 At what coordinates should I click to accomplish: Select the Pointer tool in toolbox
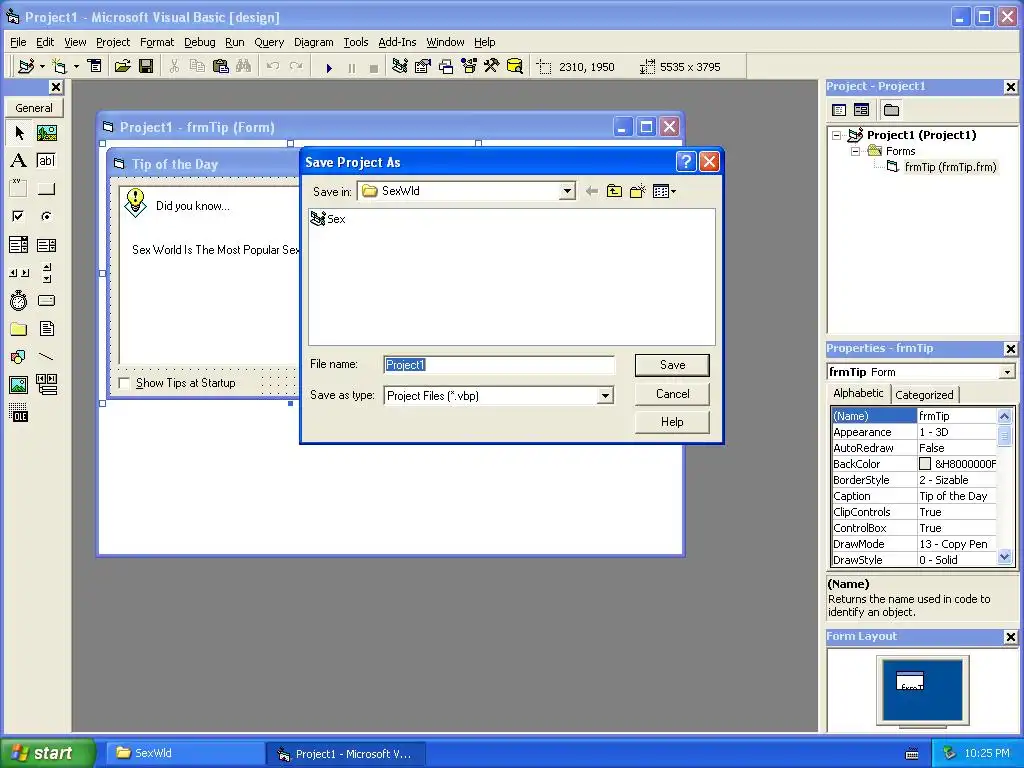pos(19,133)
